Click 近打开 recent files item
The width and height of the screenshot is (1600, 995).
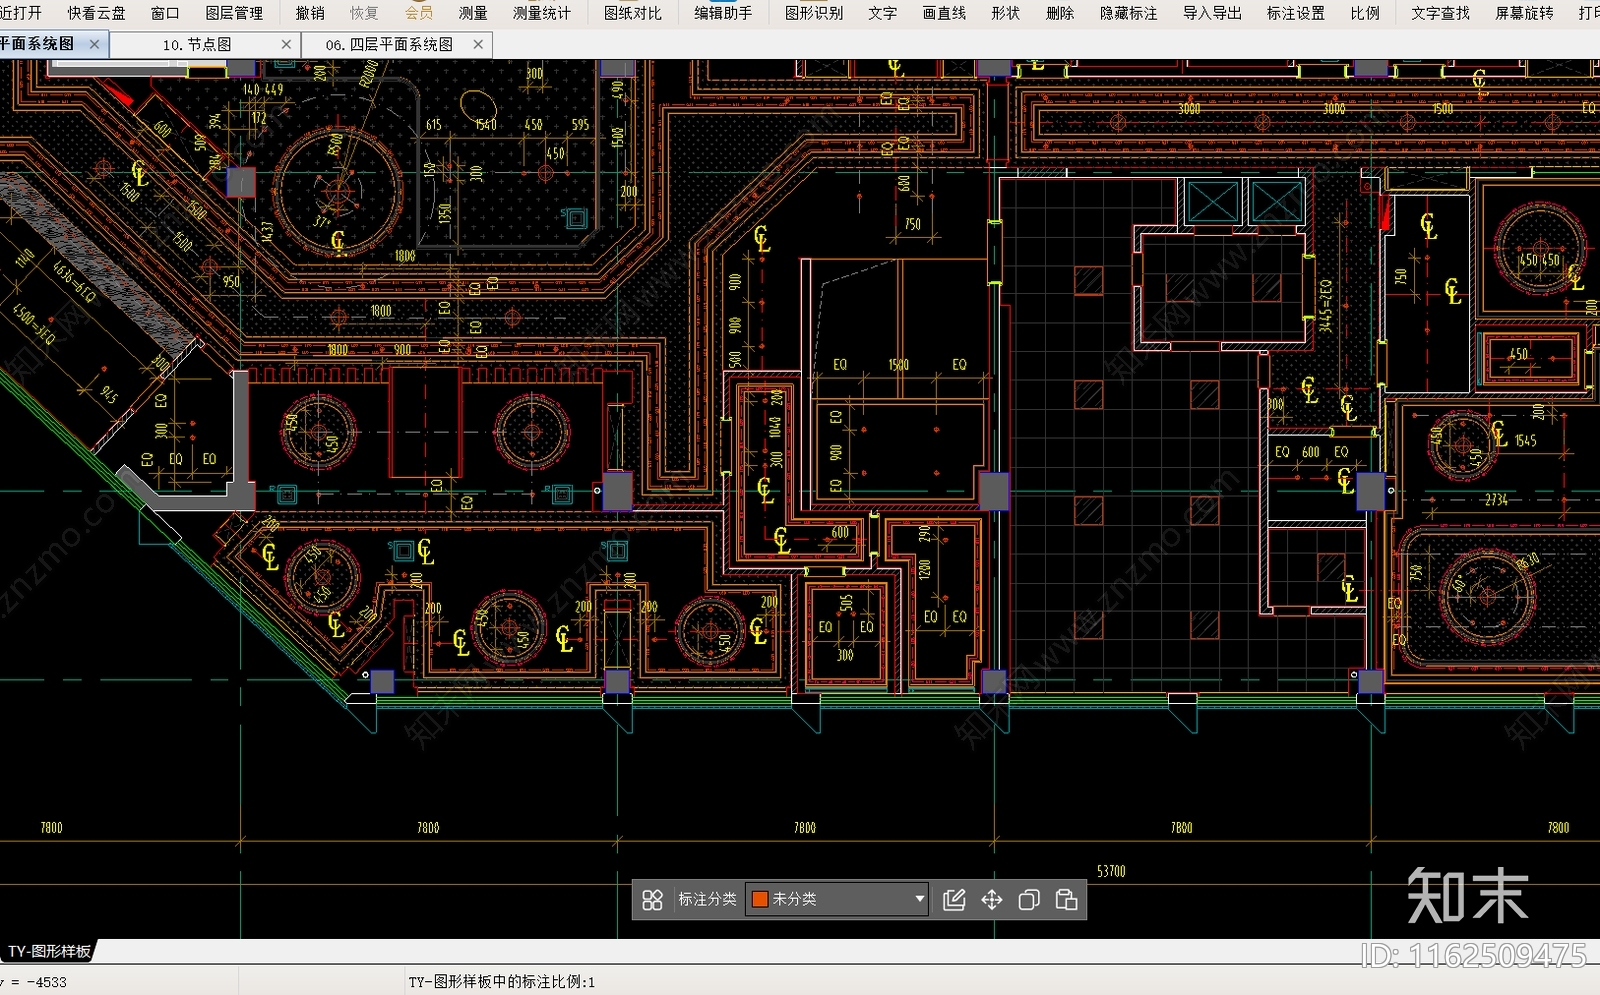(x=21, y=13)
